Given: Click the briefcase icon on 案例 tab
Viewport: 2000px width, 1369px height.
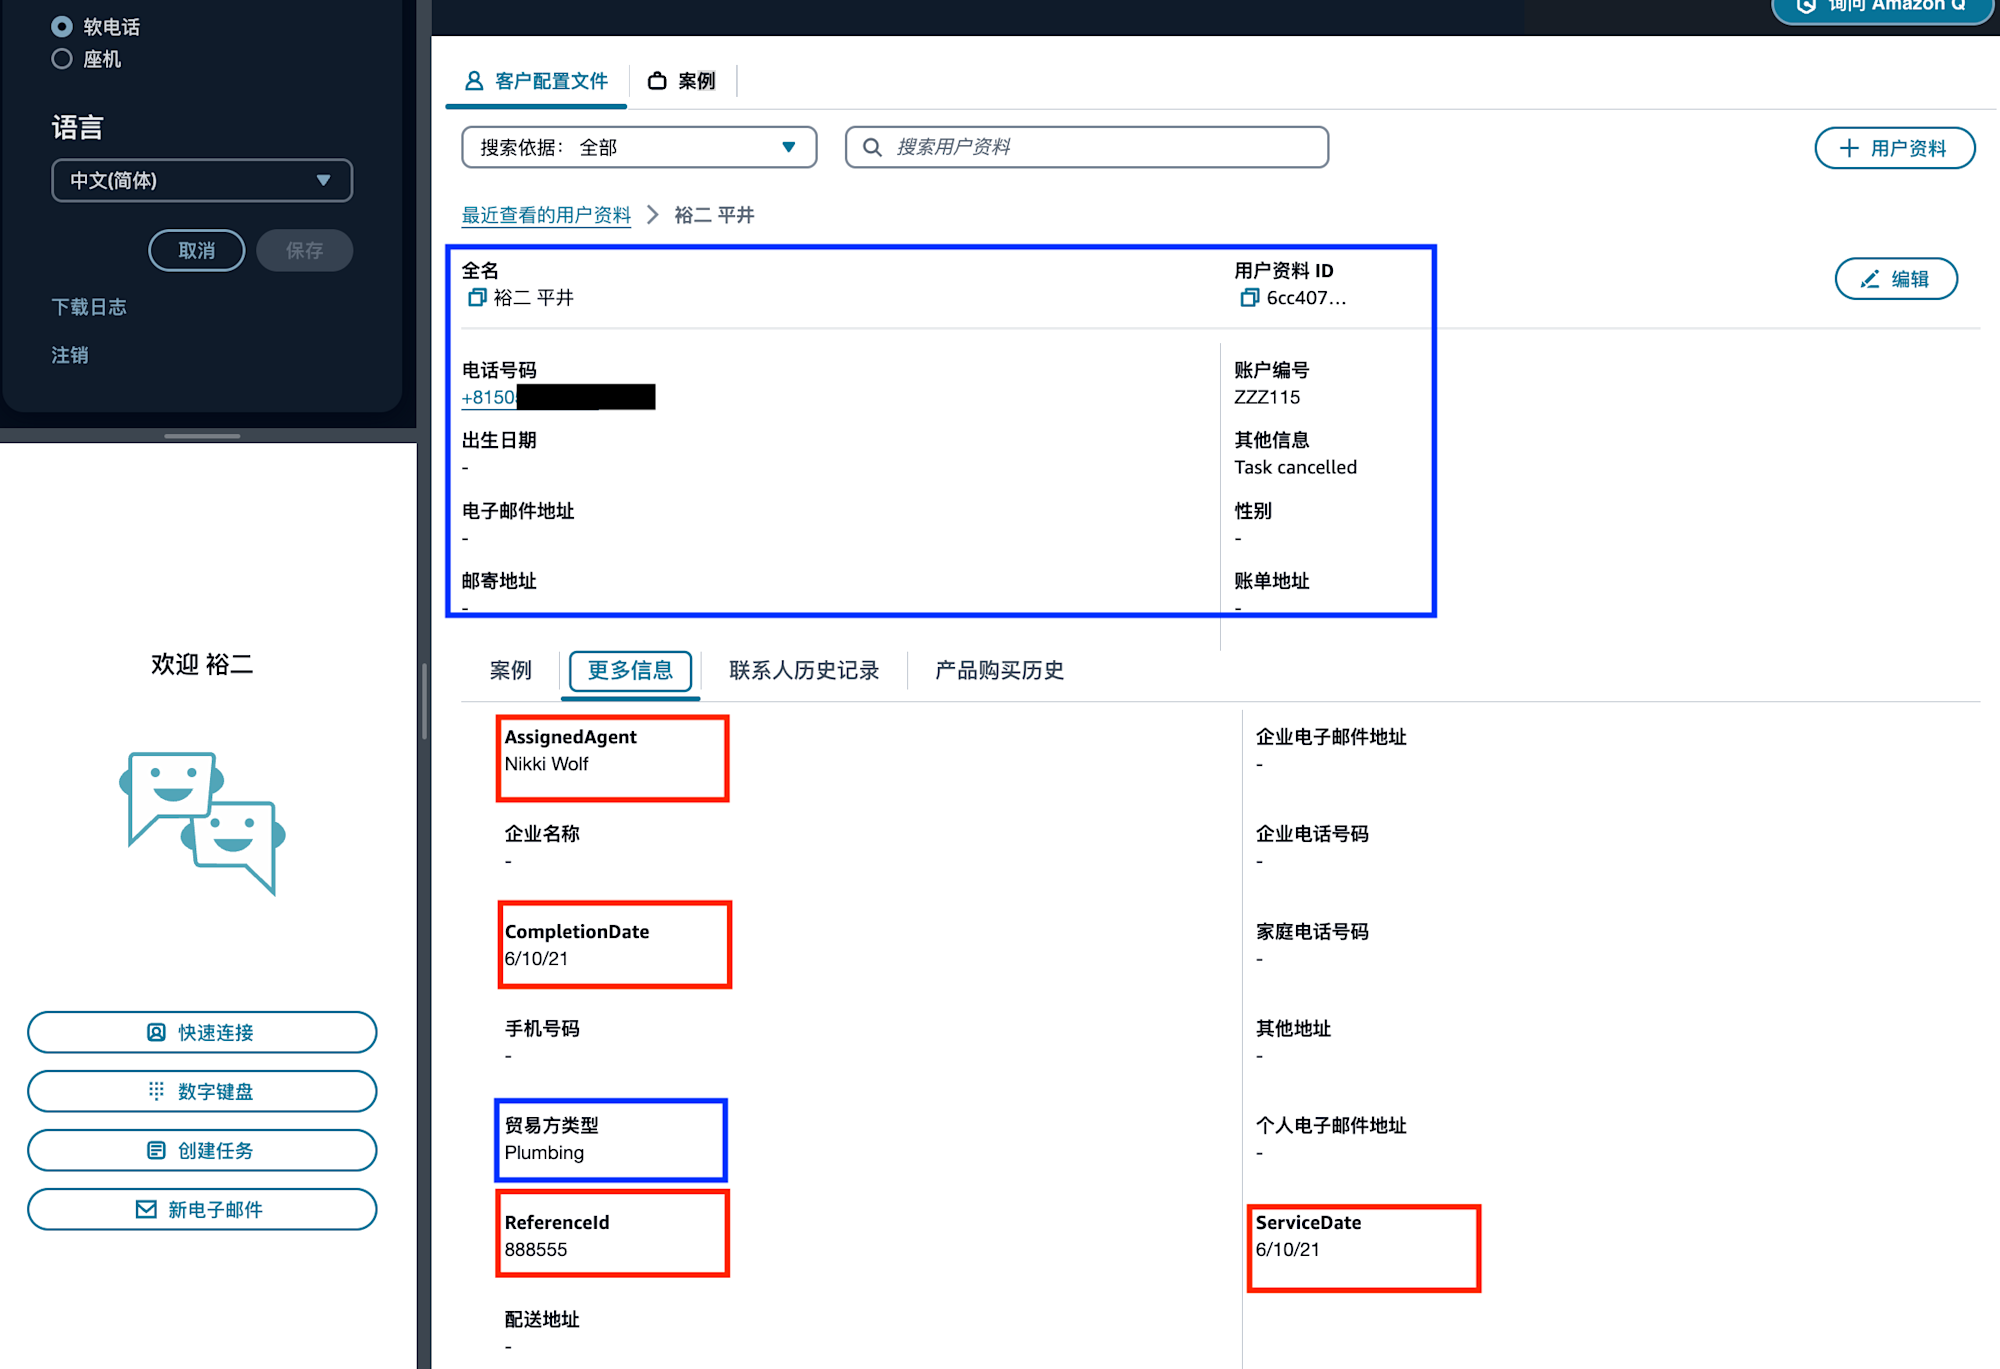Looking at the screenshot, I should pyautogui.click(x=657, y=81).
